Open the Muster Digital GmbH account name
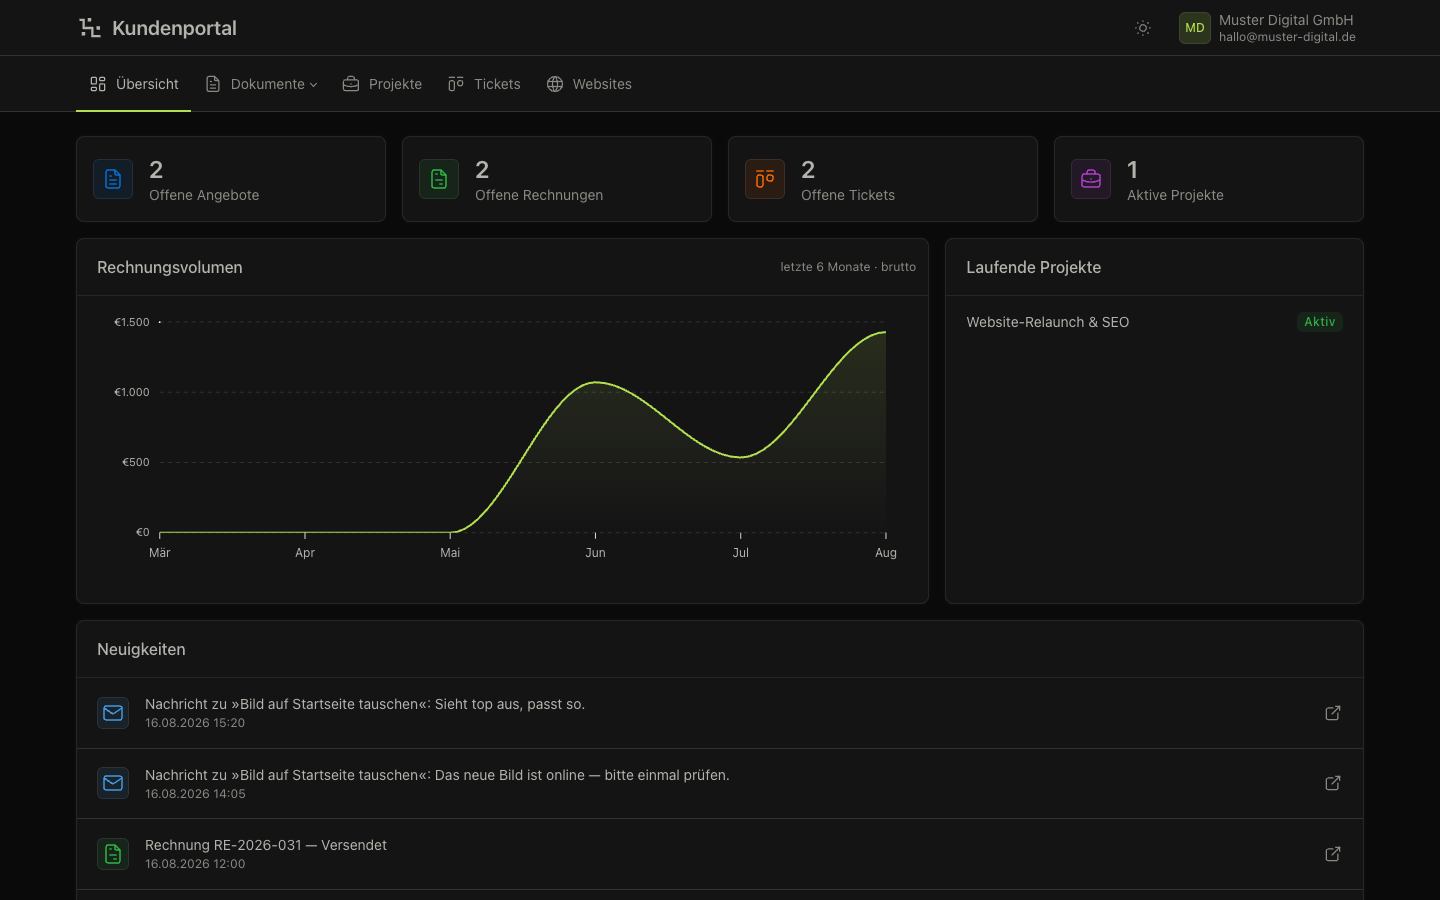Viewport: 1440px width, 900px height. click(1286, 20)
